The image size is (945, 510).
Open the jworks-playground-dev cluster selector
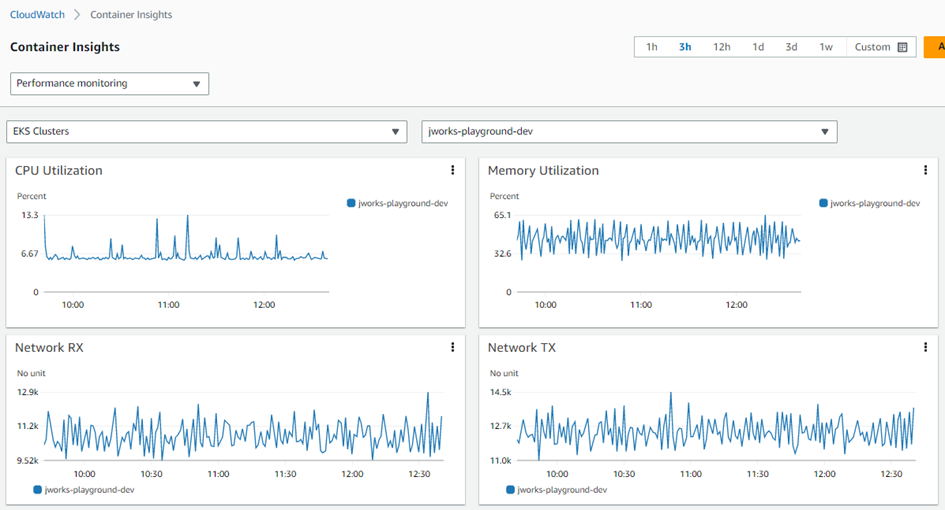point(629,131)
